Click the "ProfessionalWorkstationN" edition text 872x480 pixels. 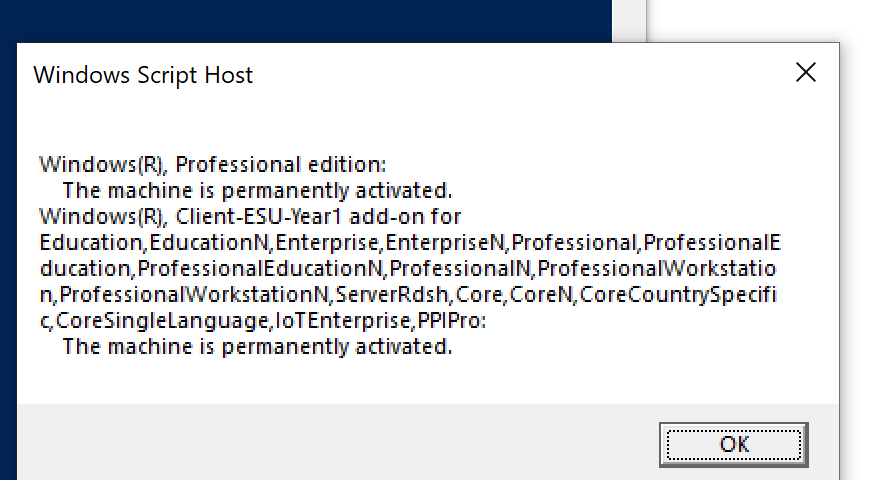tap(195, 295)
